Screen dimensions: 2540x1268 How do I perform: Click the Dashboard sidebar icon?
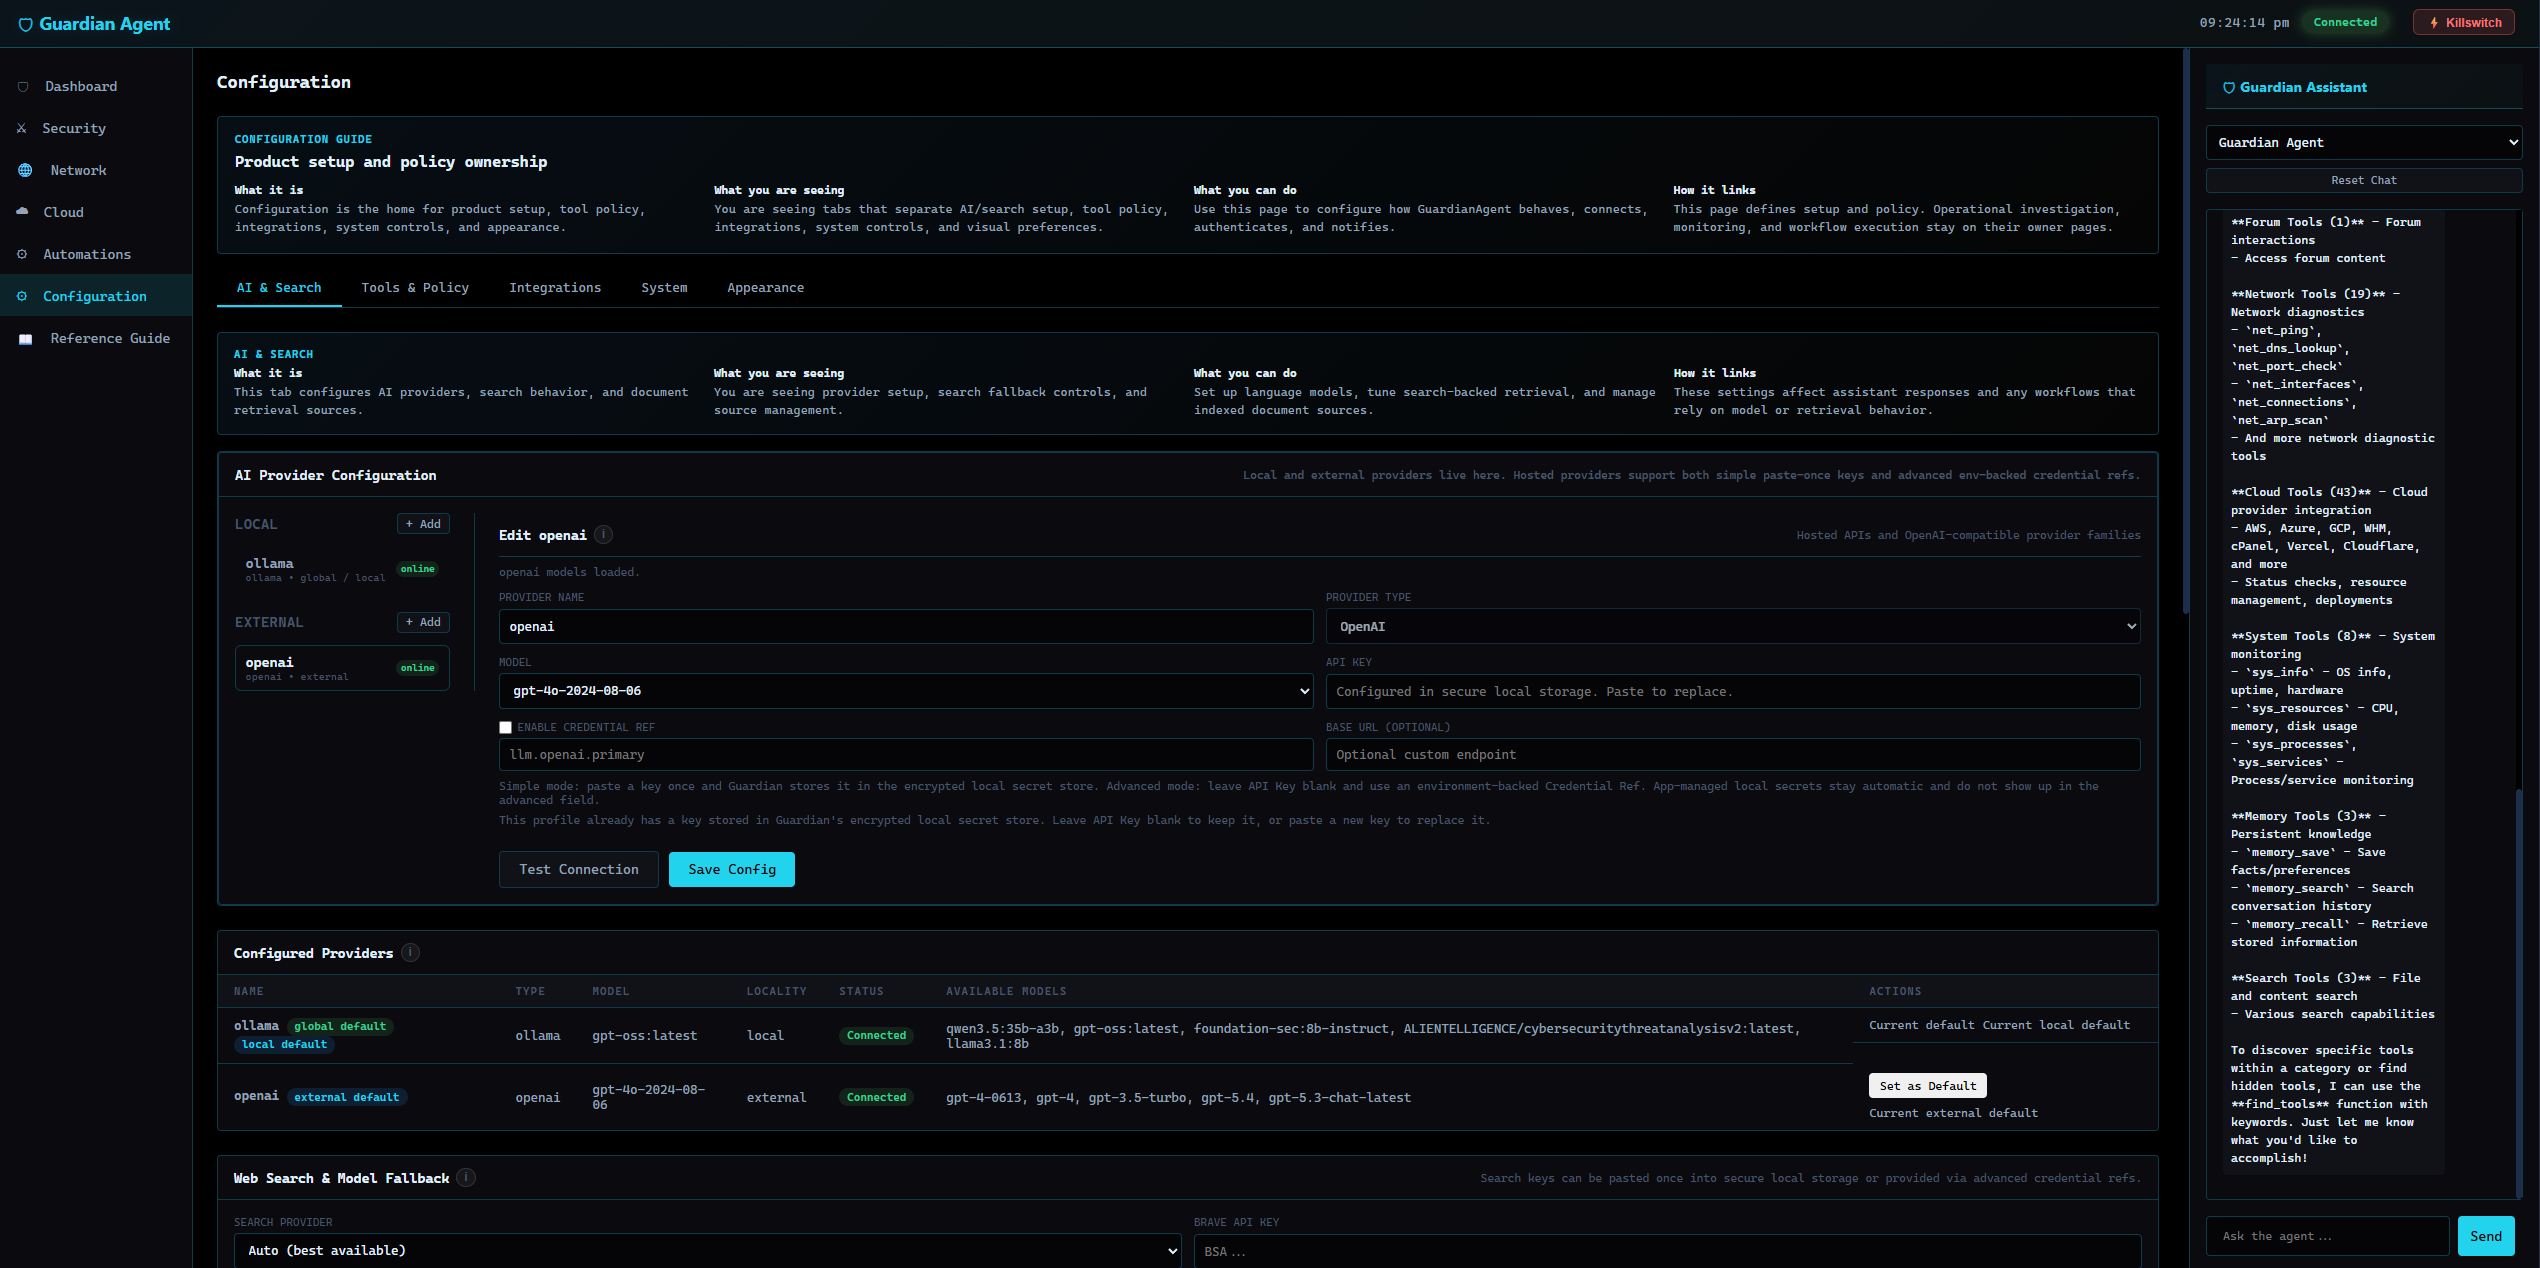click(23, 87)
